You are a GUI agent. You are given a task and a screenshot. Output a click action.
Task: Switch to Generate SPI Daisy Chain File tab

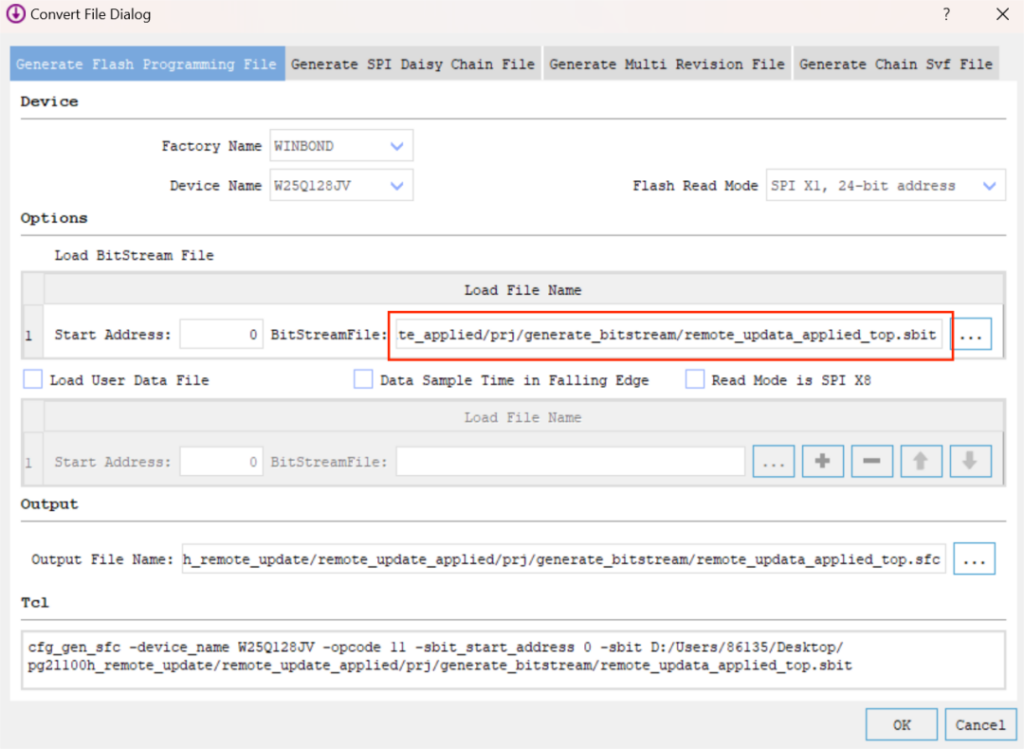tap(413, 64)
